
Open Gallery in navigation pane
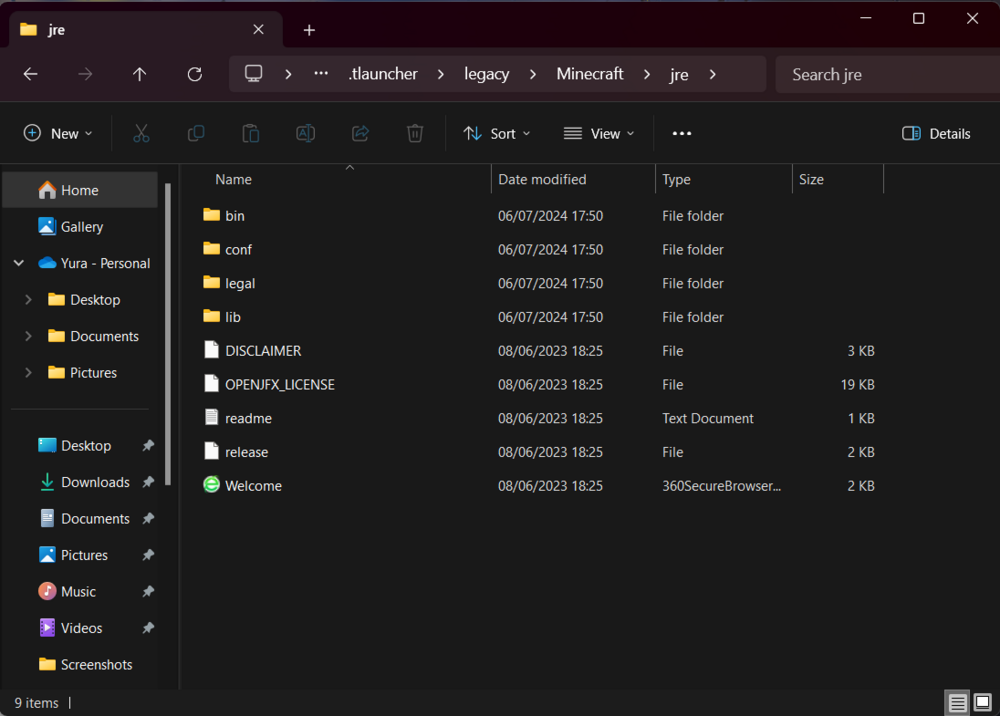coord(80,226)
